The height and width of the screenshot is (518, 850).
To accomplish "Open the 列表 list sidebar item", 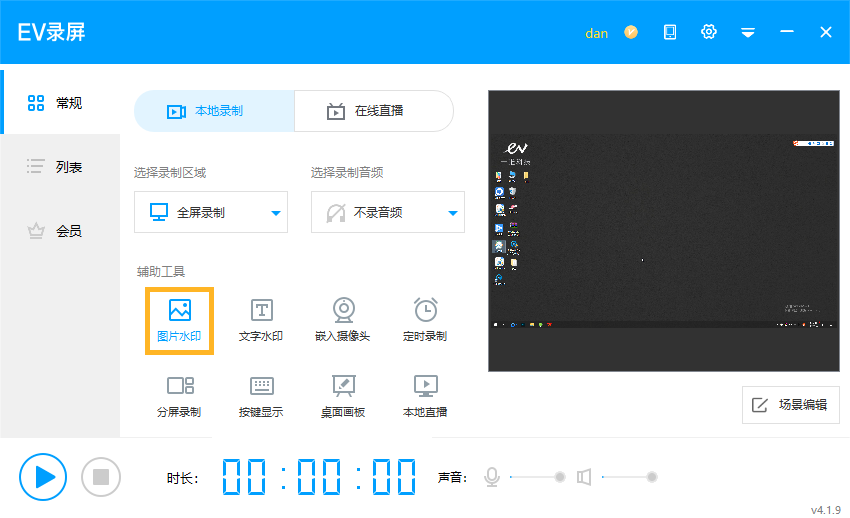I will [x=60, y=166].
